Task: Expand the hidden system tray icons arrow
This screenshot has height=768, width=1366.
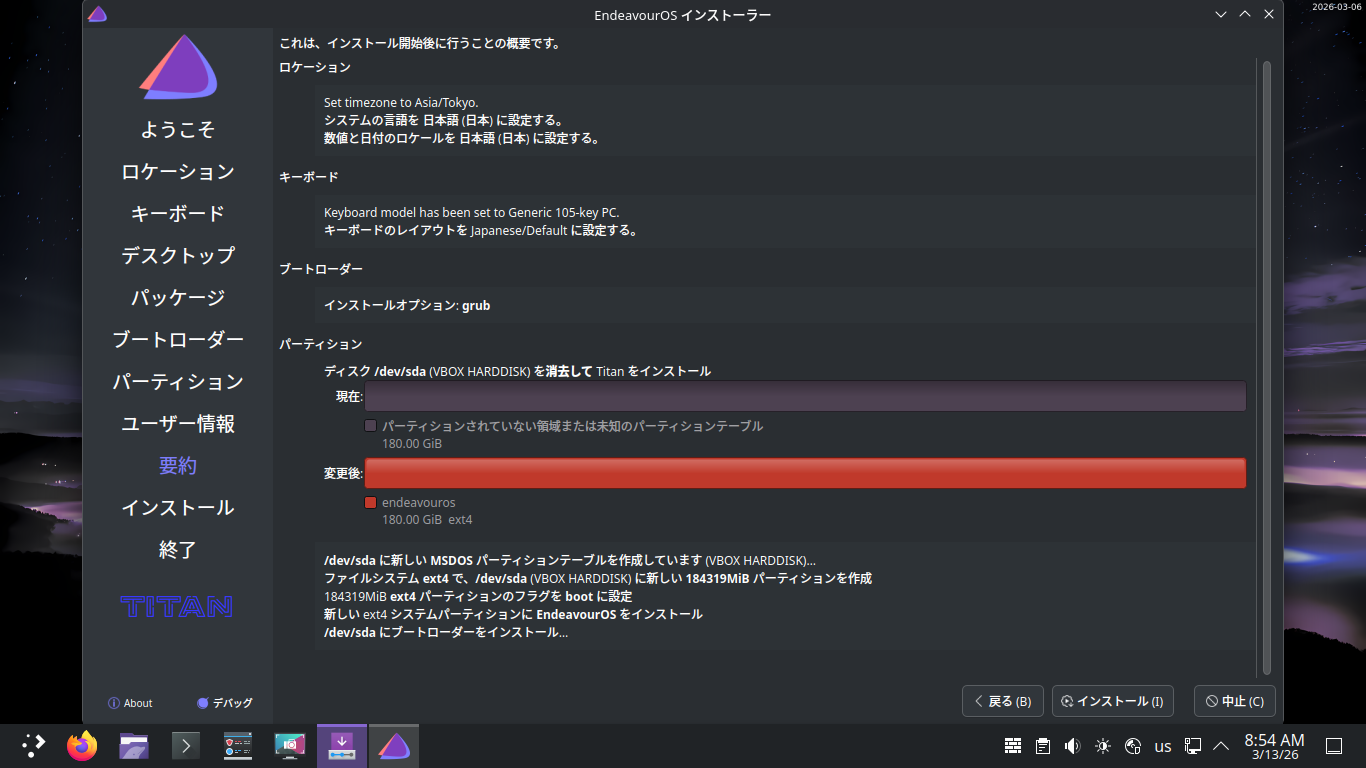Action: 1221,746
